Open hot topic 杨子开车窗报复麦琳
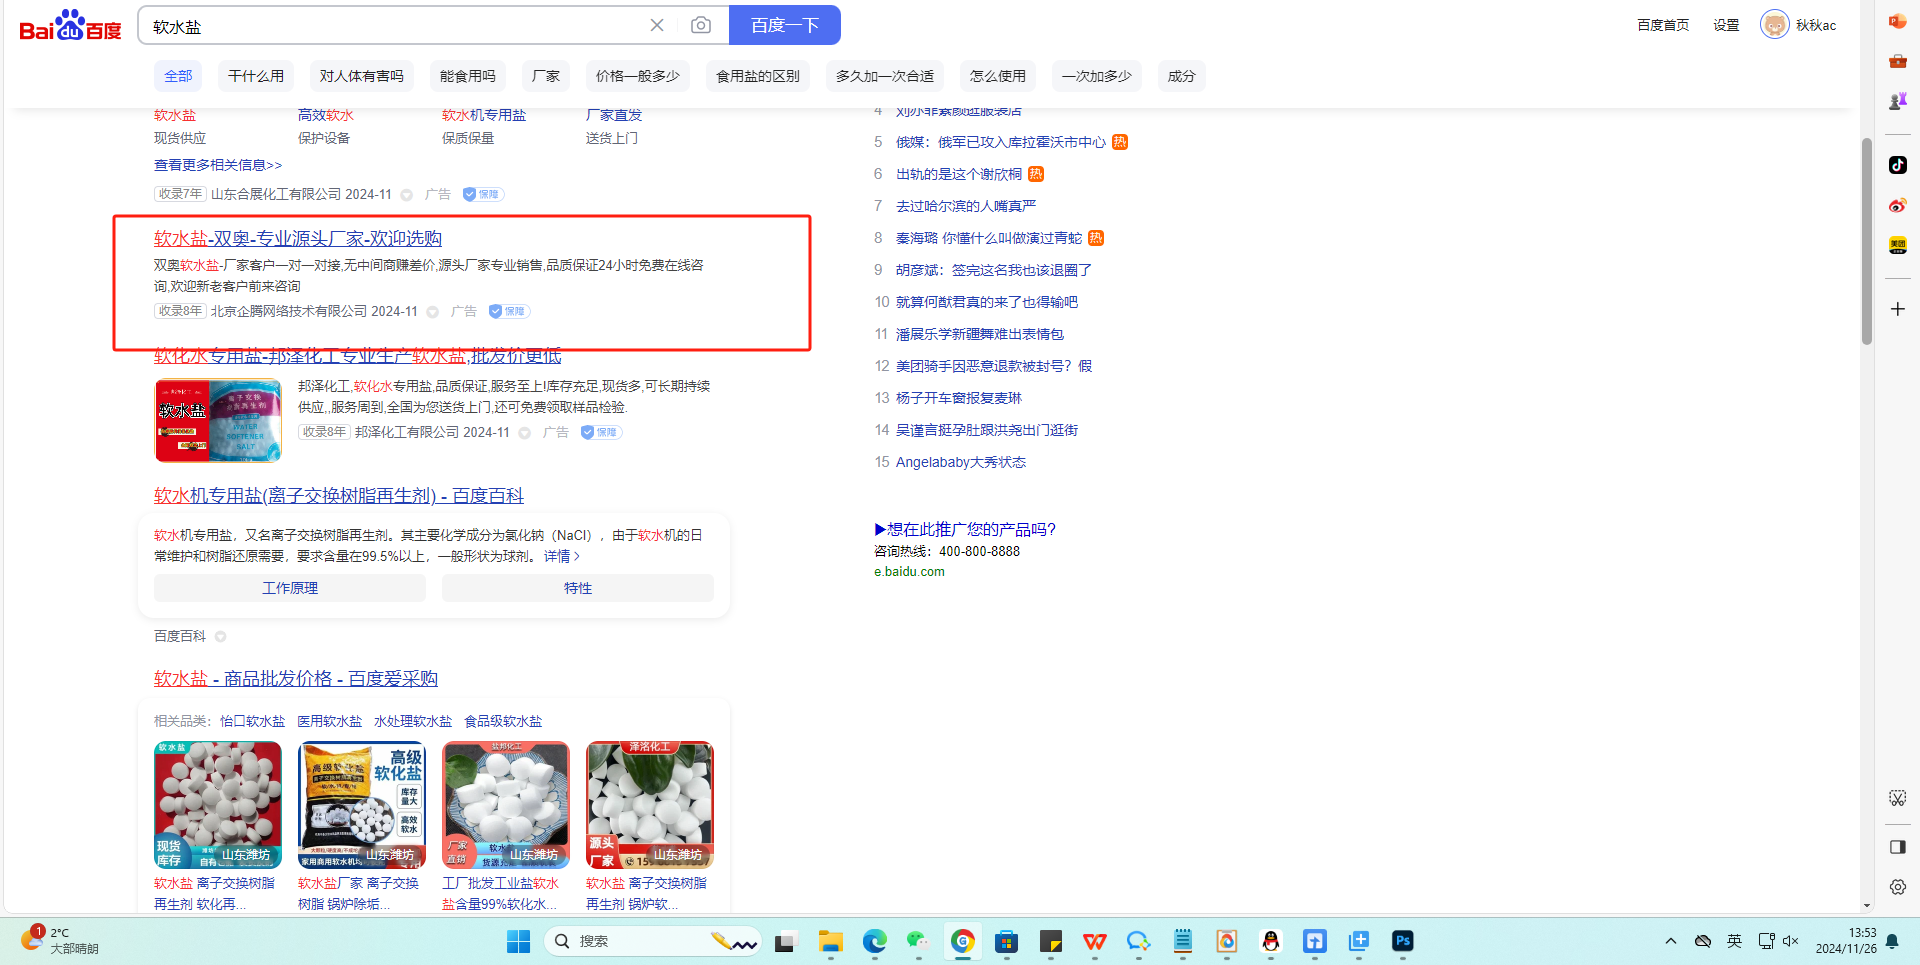Screen dimensions: 1920x965 (x=959, y=398)
